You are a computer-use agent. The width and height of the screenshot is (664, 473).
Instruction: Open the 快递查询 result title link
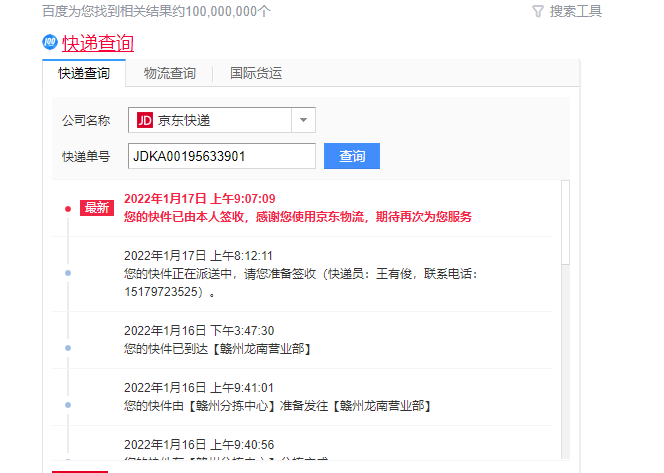(98, 43)
